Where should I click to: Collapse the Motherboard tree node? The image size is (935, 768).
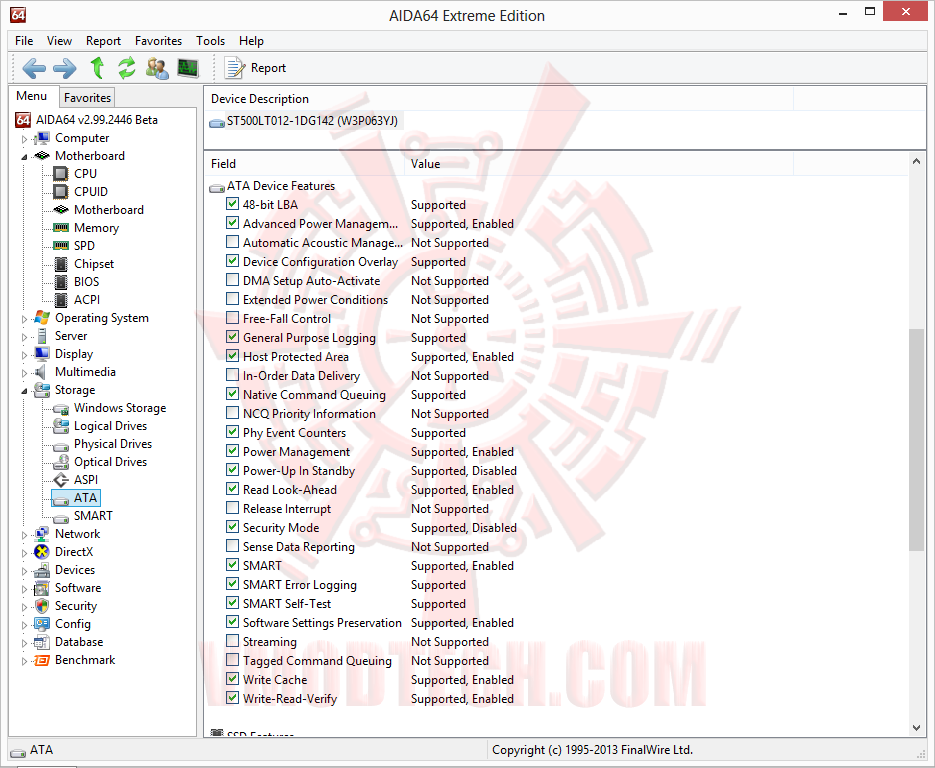24,157
